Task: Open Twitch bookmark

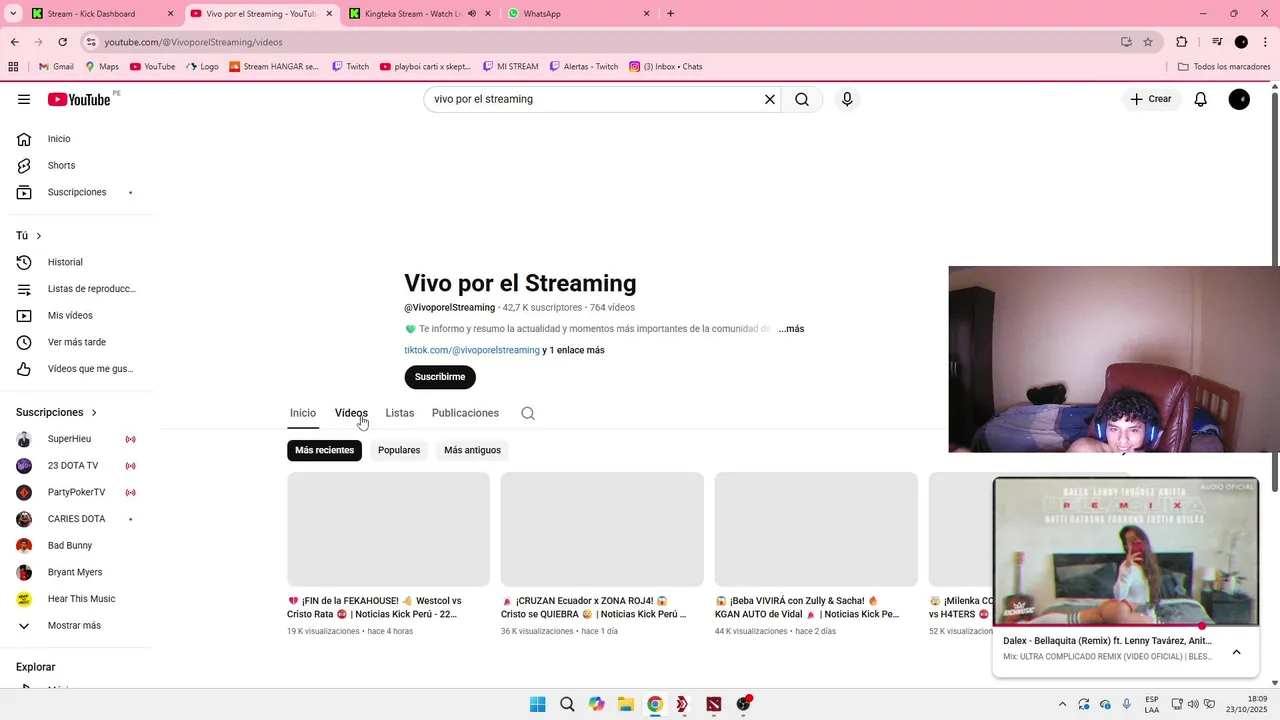Action: click(x=350, y=67)
